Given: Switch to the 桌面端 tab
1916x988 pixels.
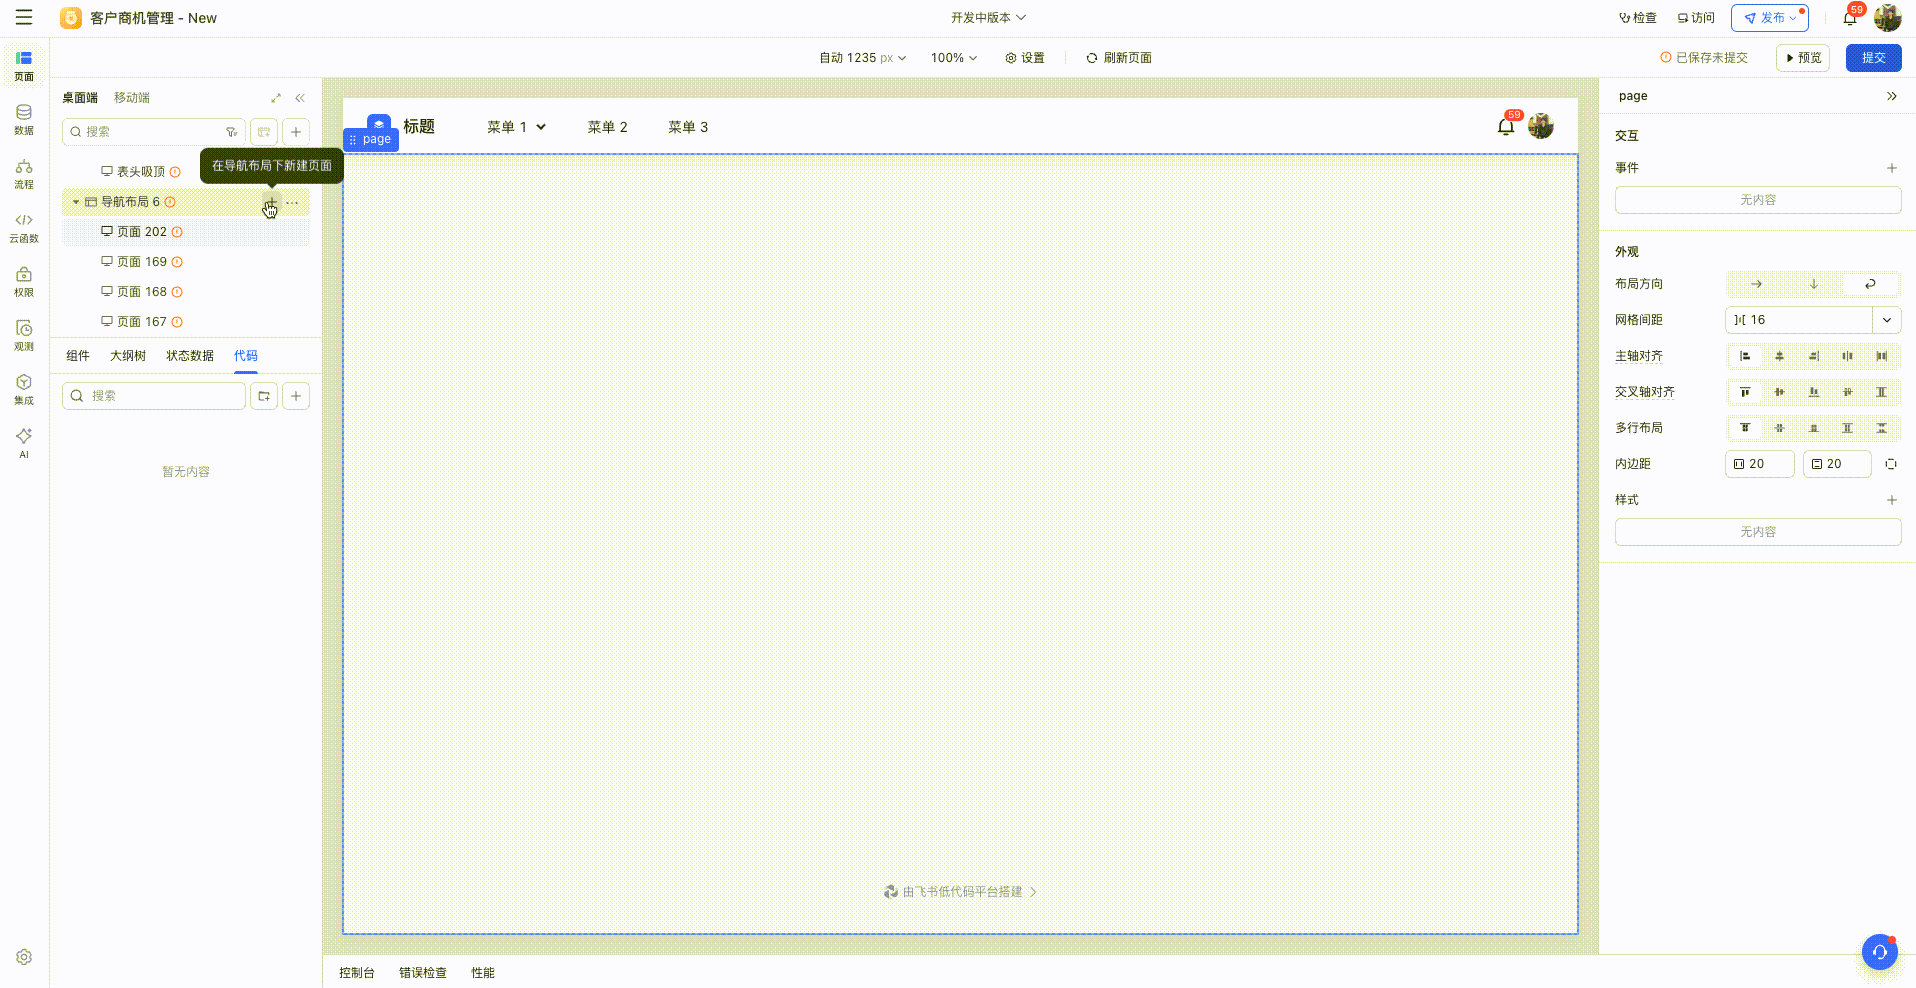Looking at the screenshot, I should coord(80,98).
